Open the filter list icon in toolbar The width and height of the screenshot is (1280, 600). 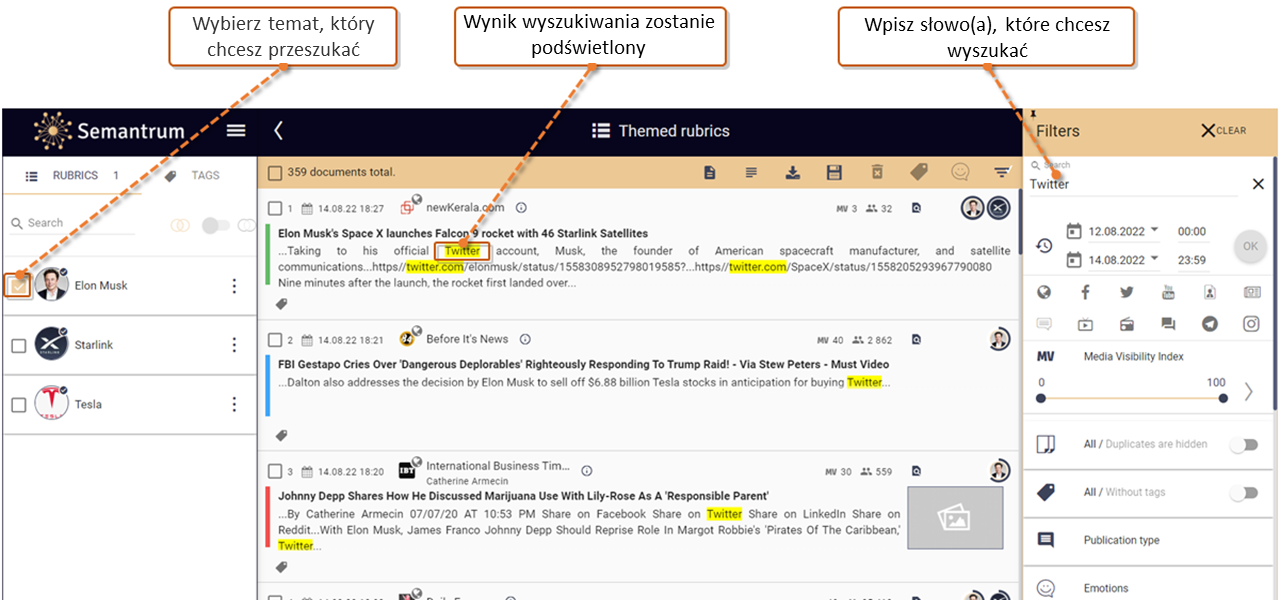click(x=1002, y=173)
